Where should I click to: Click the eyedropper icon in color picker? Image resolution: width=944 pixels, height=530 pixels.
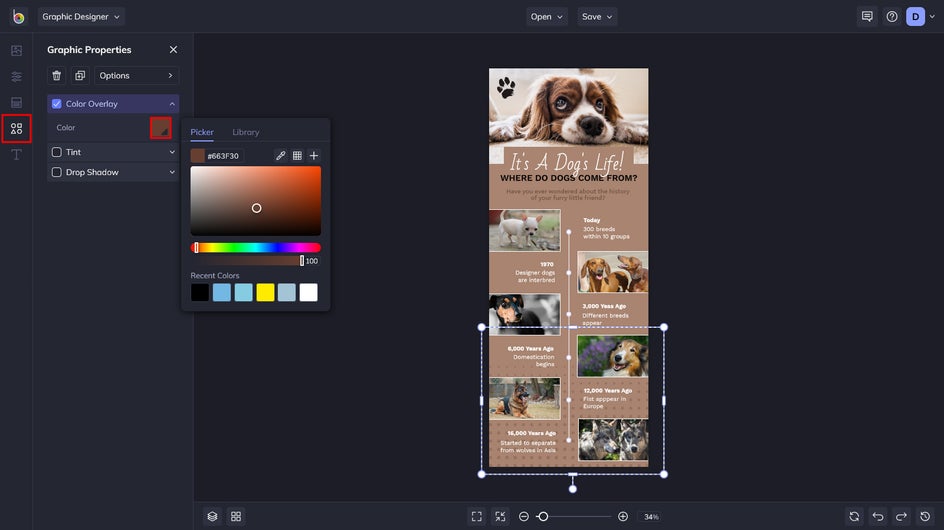tap(281, 156)
